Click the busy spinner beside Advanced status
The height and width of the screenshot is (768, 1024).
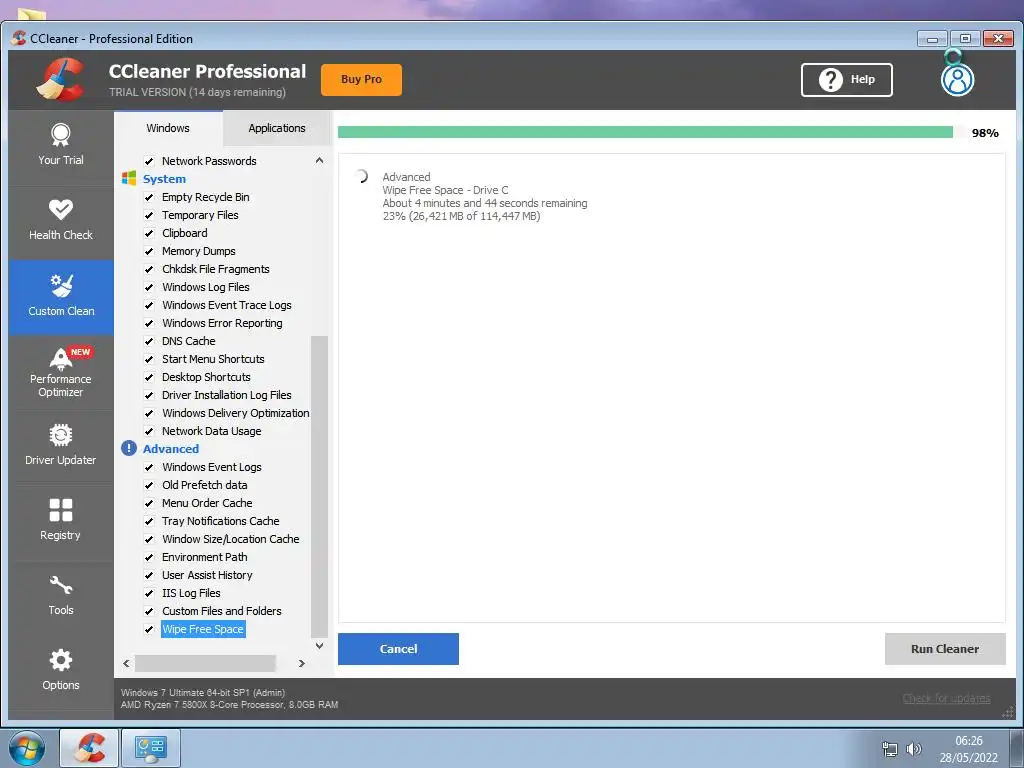pos(361,176)
